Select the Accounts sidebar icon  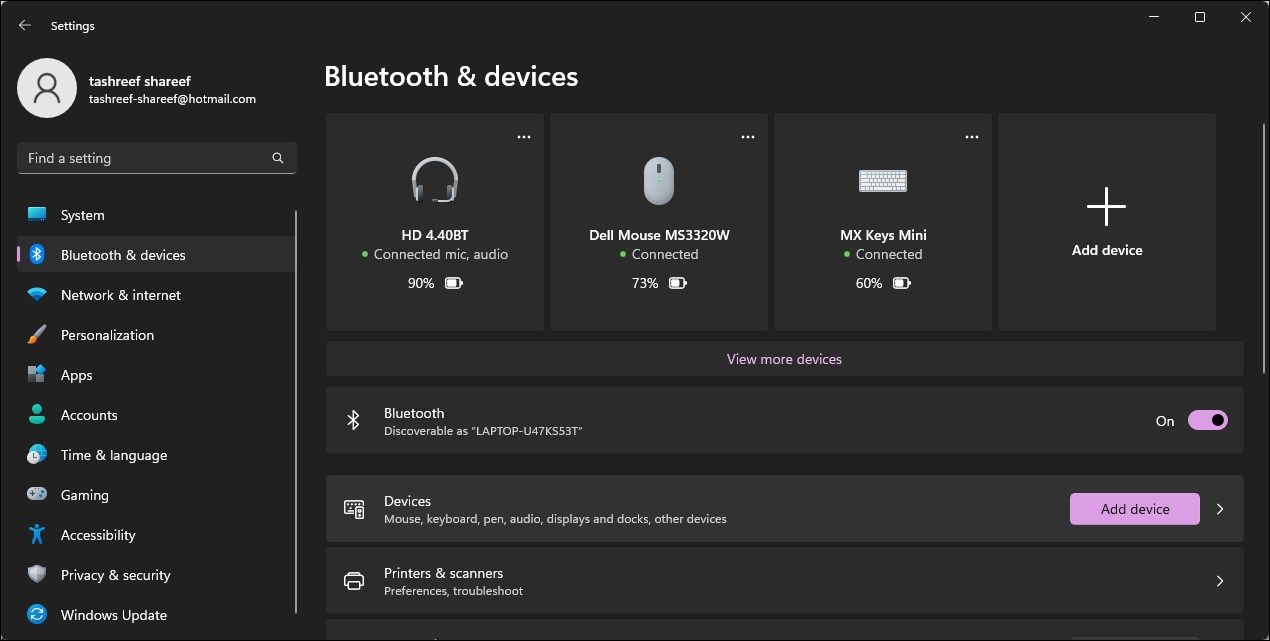click(39, 414)
